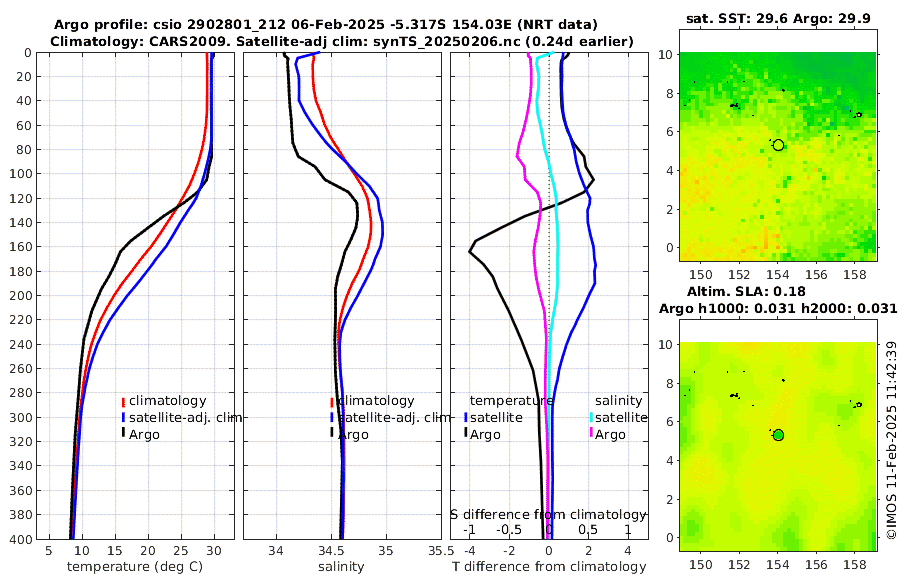
Task: Click the 'Altim. SLA: 0.18' heading
Action: pyautogui.click(x=746, y=292)
